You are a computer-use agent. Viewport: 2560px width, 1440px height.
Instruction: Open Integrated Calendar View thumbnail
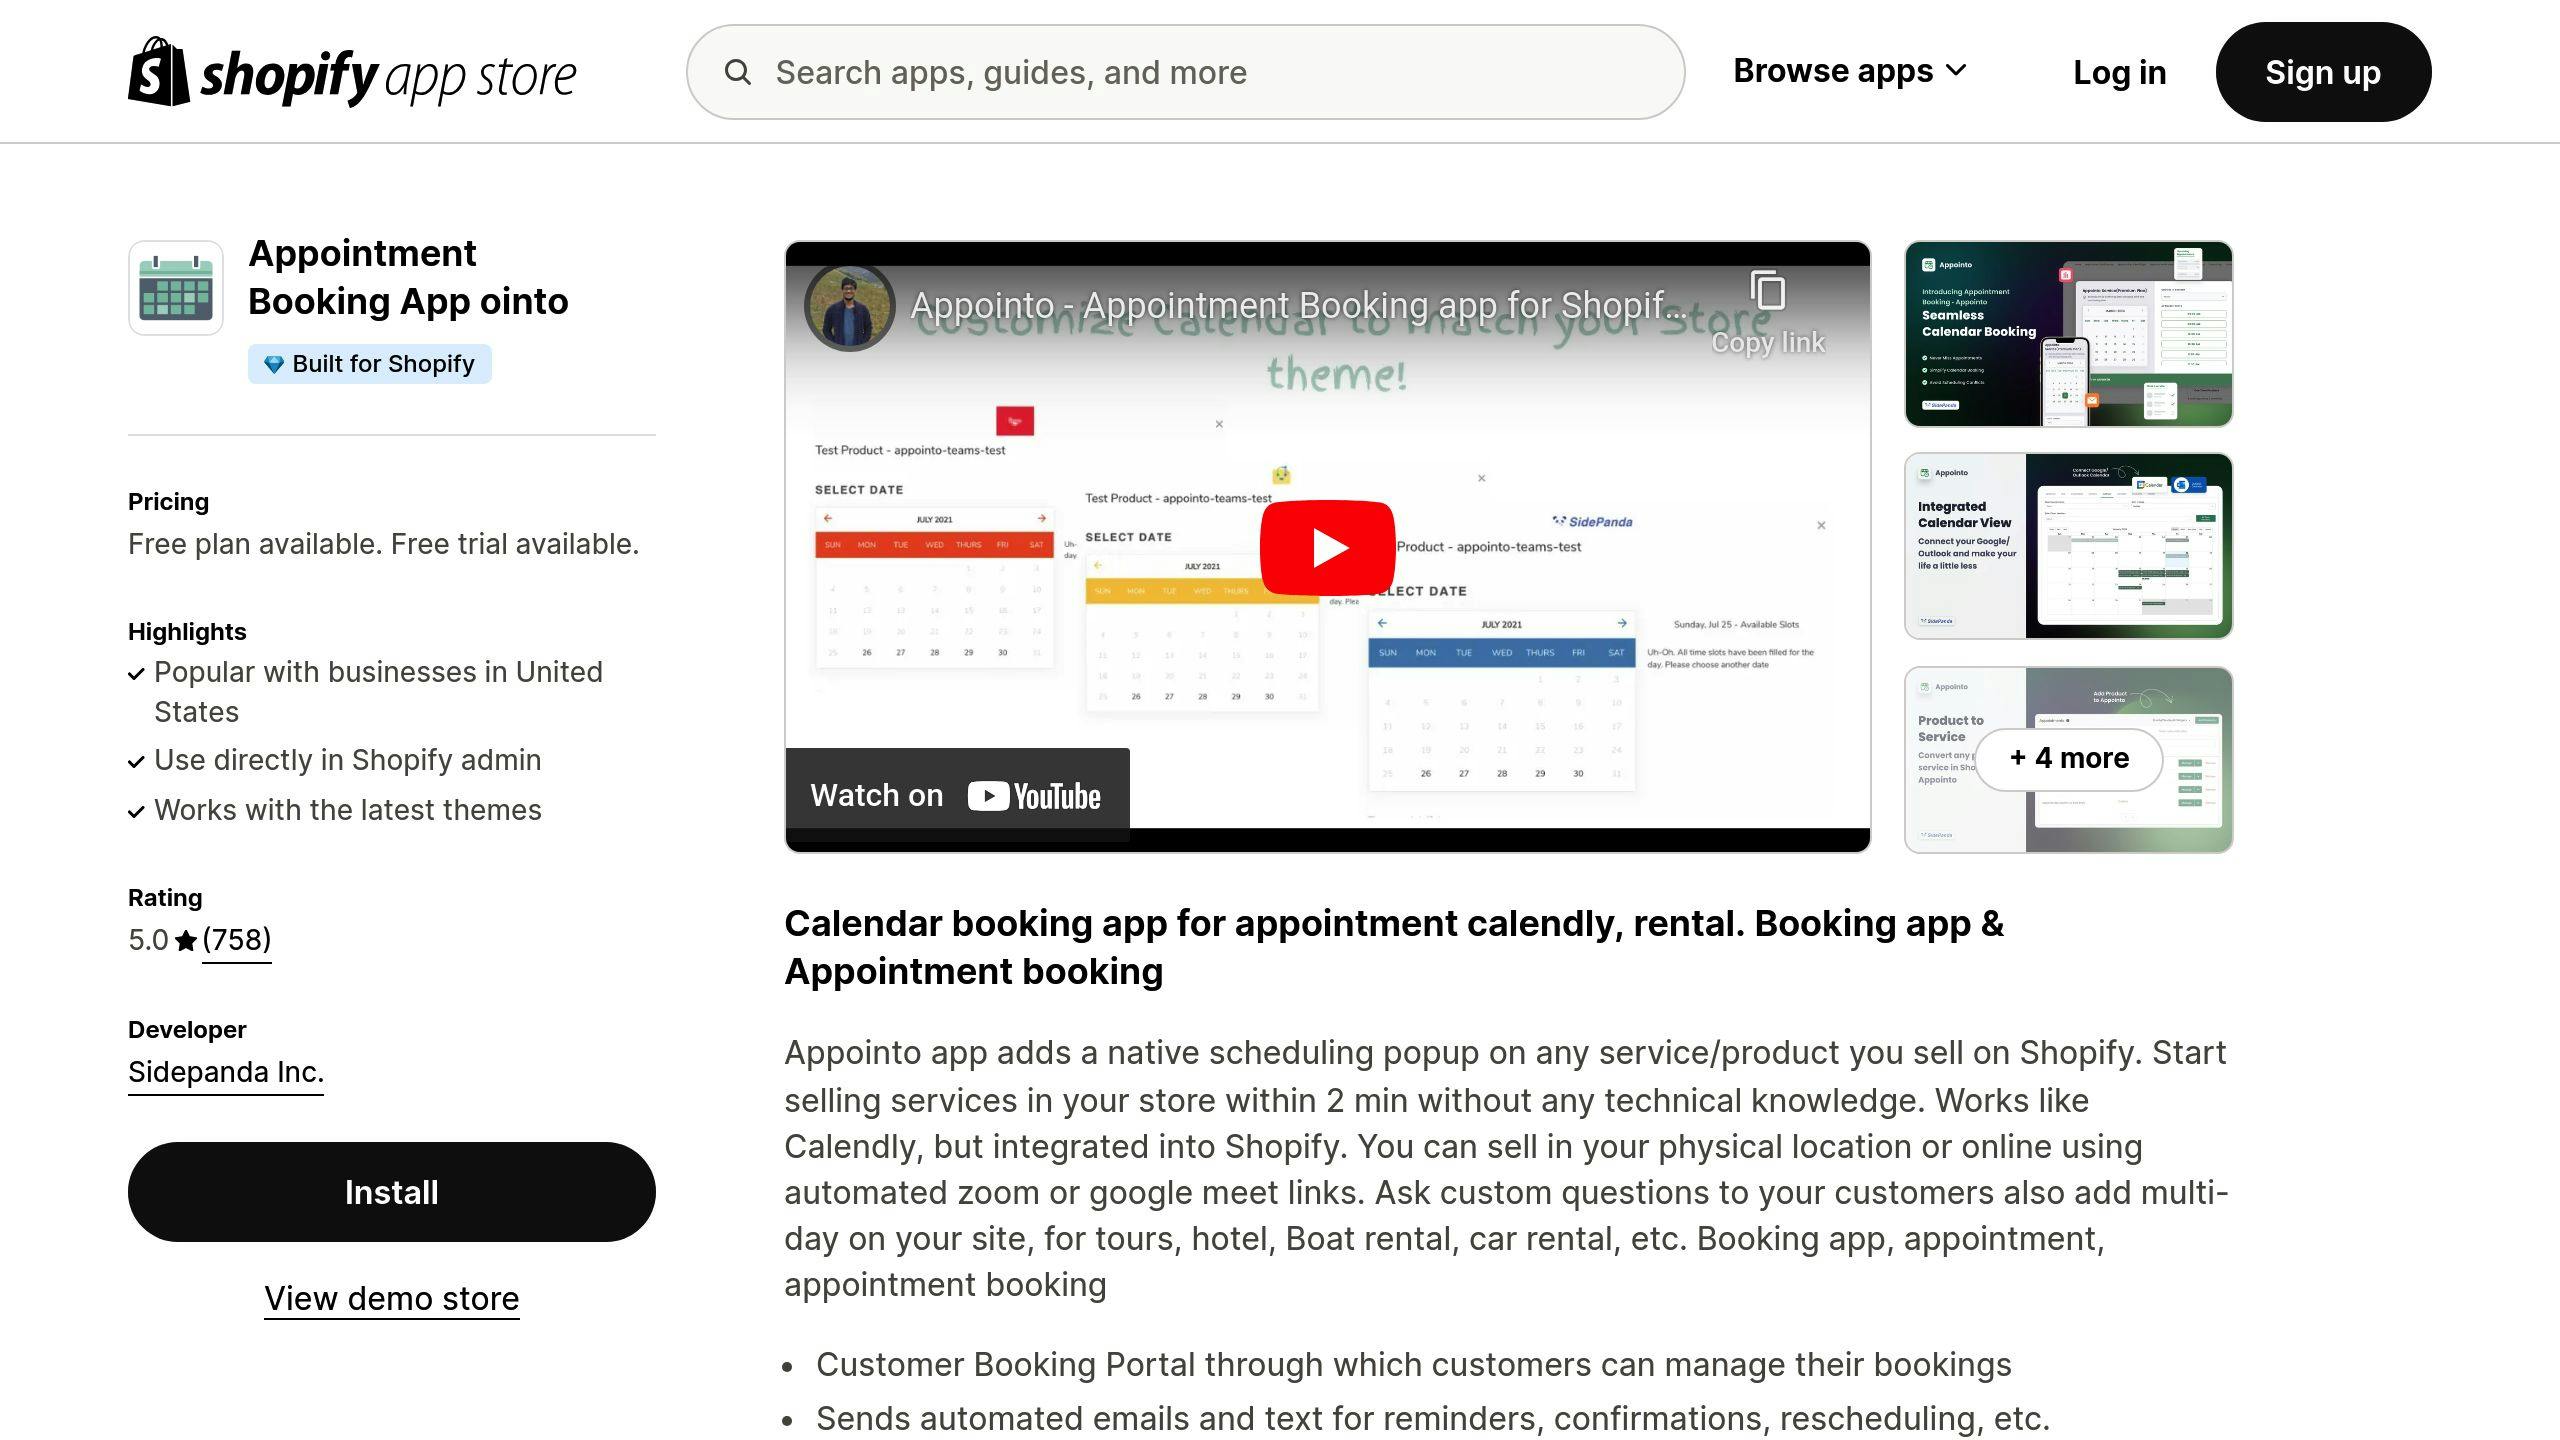[x=2068, y=546]
